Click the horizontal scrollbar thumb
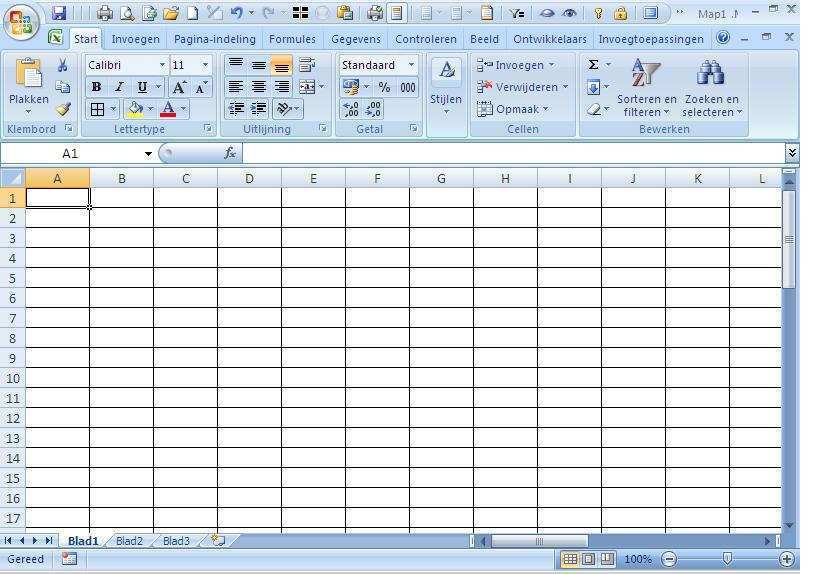The height and width of the screenshot is (574, 840). (x=539, y=541)
